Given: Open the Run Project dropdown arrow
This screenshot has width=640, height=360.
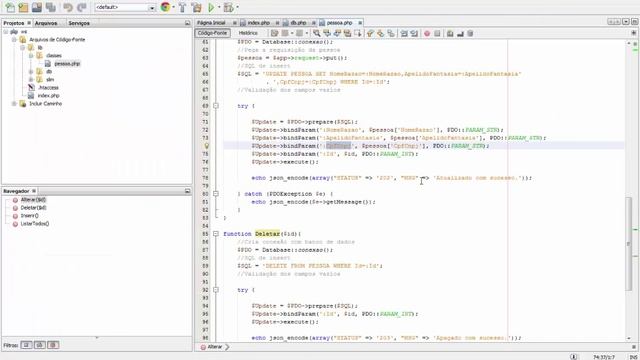Looking at the screenshot, I should 219,7.
